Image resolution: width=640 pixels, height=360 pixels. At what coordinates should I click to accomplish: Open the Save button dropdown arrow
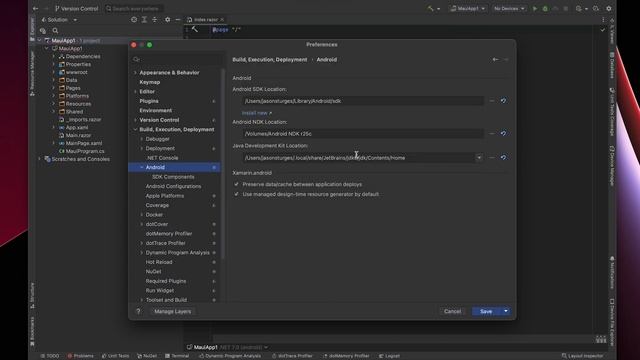pyautogui.click(x=506, y=311)
